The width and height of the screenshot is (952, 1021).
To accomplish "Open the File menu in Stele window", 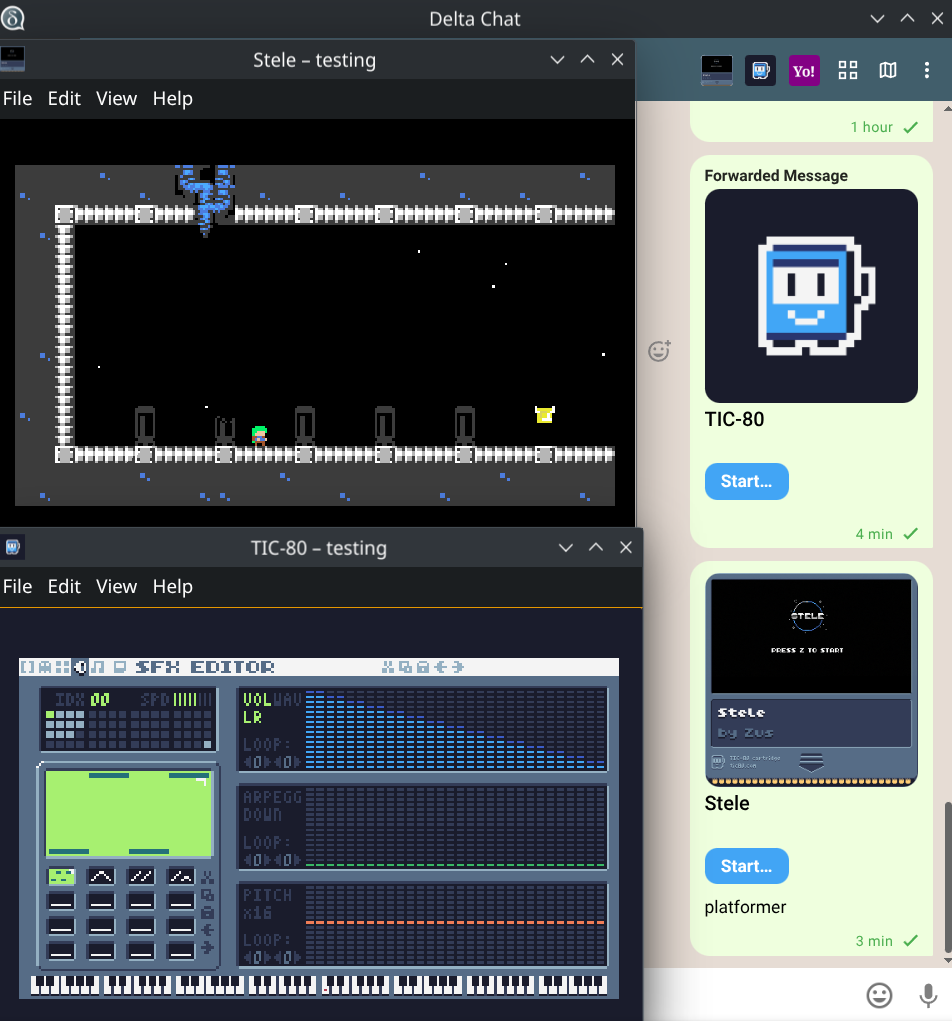I will point(18,98).
